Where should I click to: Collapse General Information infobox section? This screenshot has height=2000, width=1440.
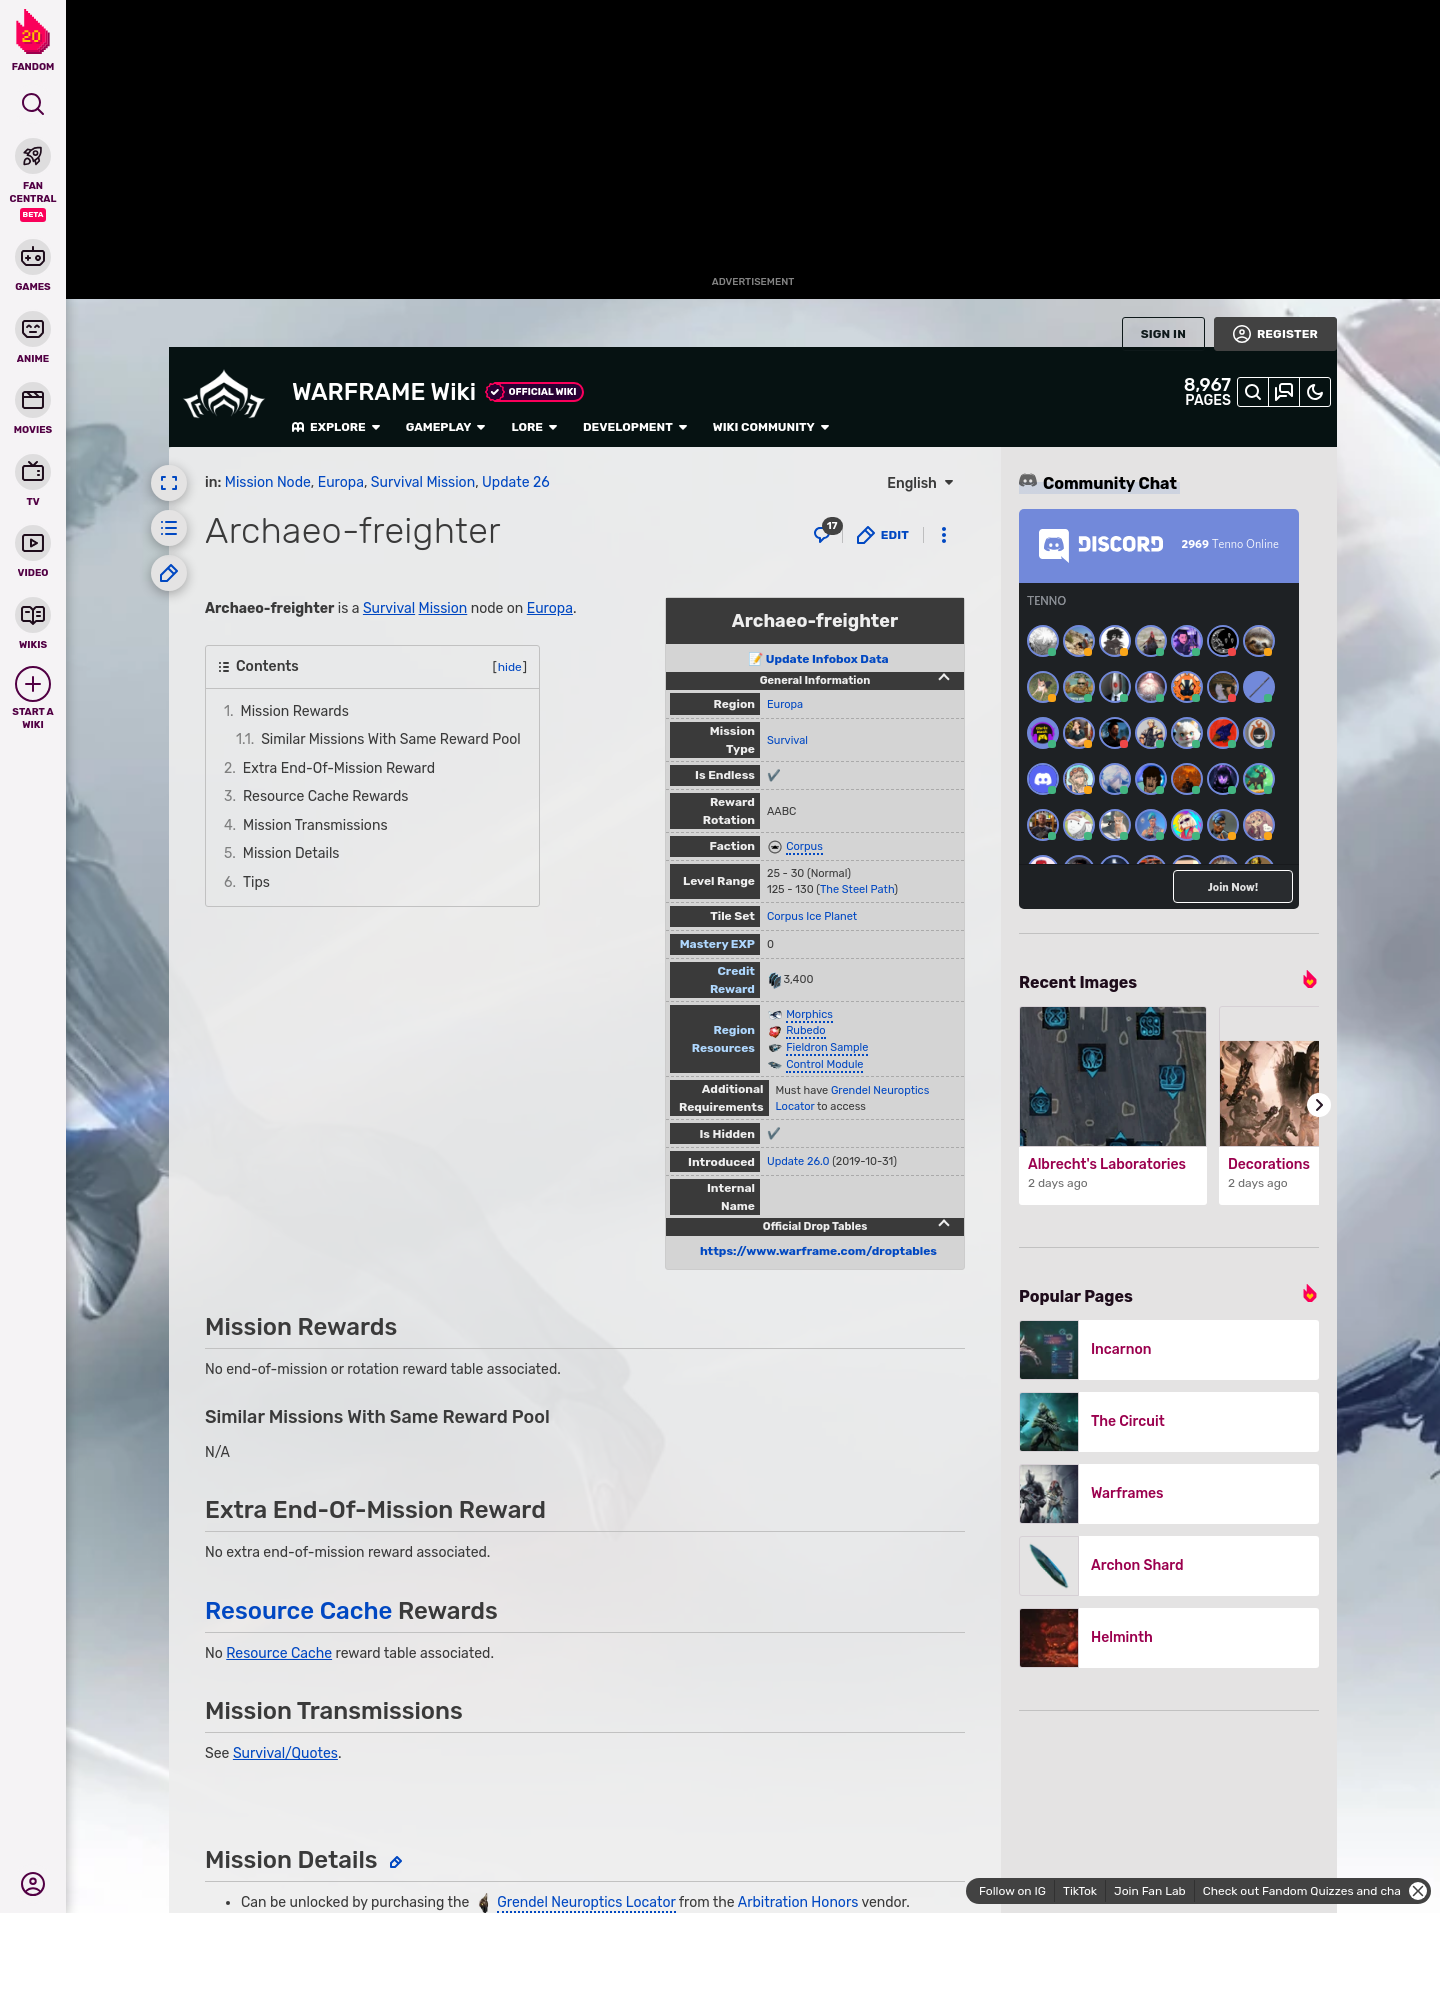944,679
